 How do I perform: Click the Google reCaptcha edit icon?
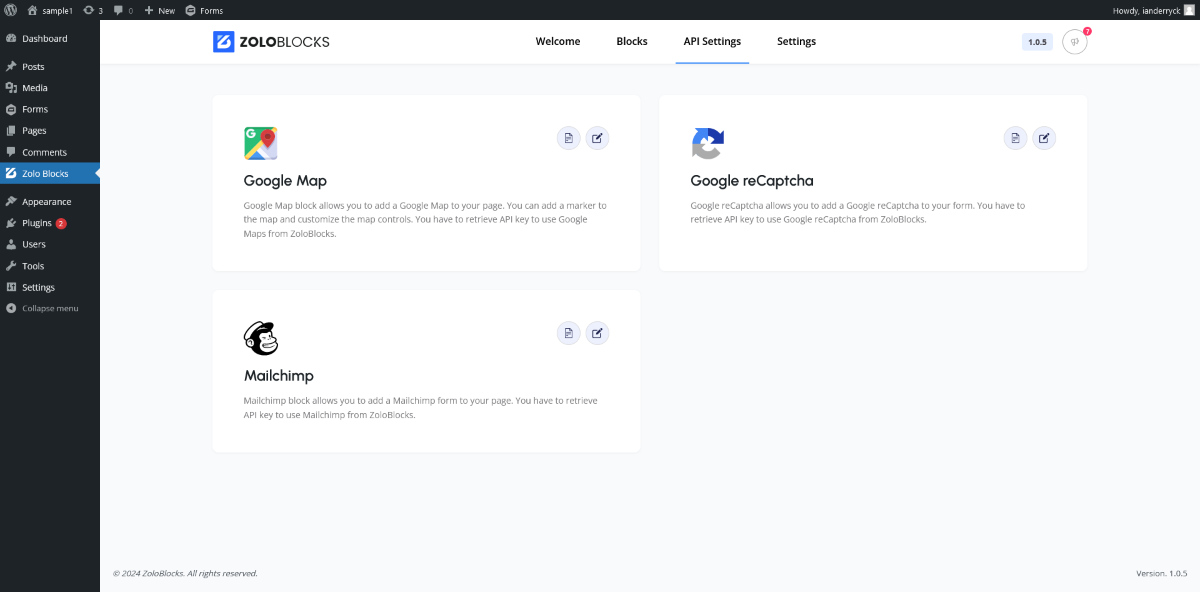pos(1044,138)
